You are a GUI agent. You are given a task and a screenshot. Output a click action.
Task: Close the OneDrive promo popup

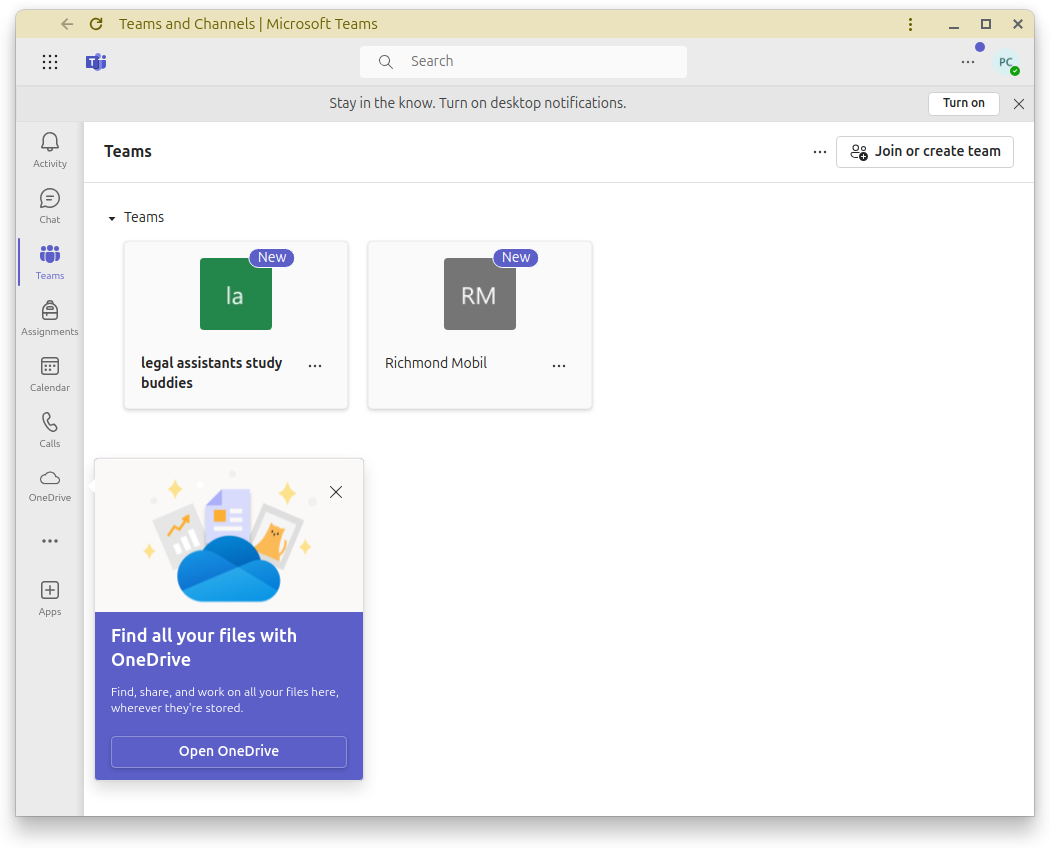(336, 492)
